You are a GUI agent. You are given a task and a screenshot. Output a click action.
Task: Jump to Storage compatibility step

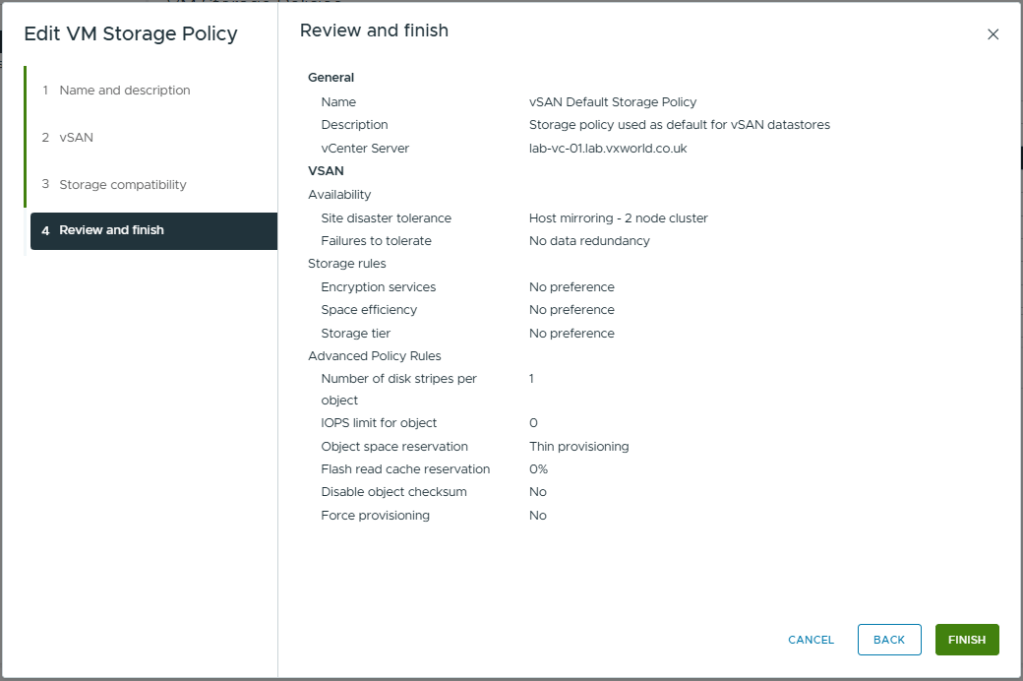122,185
